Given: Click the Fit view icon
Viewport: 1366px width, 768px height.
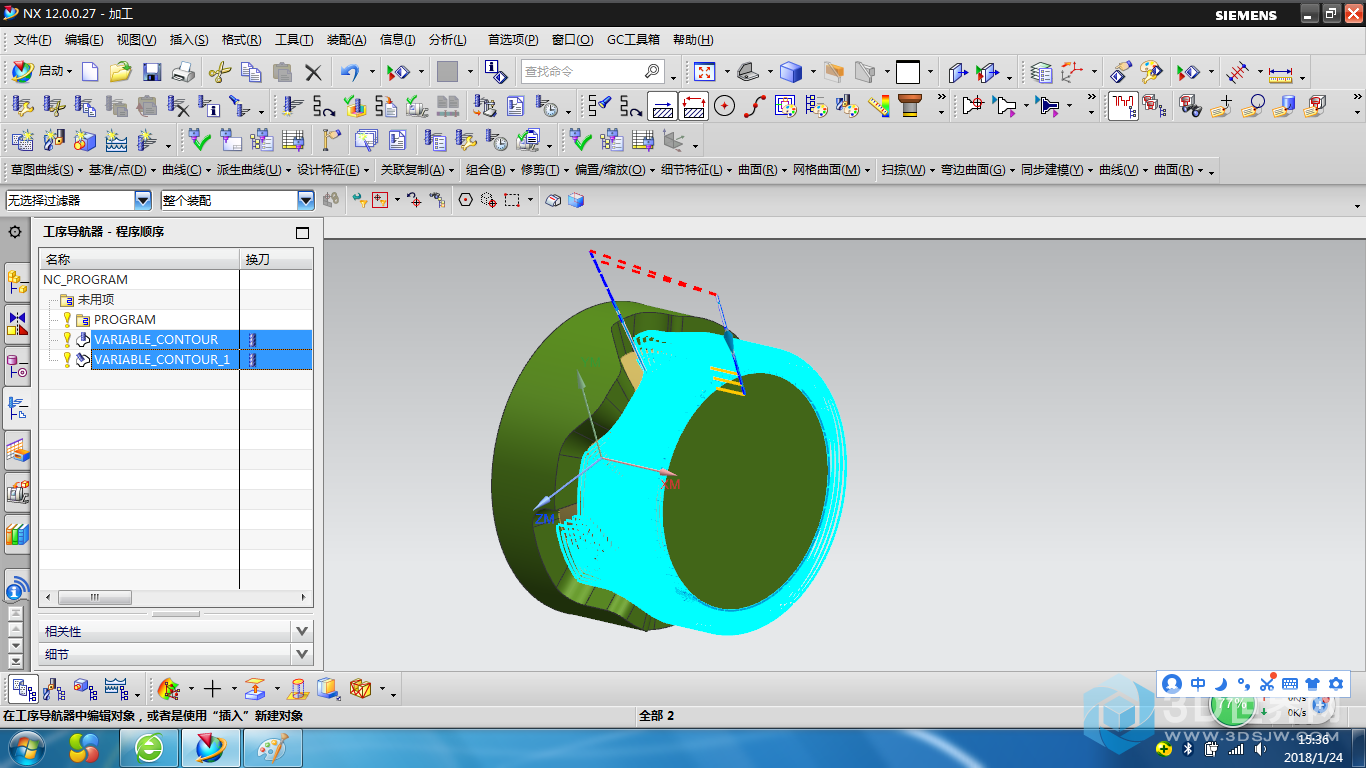Looking at the screenshot, I should point(705,72).
